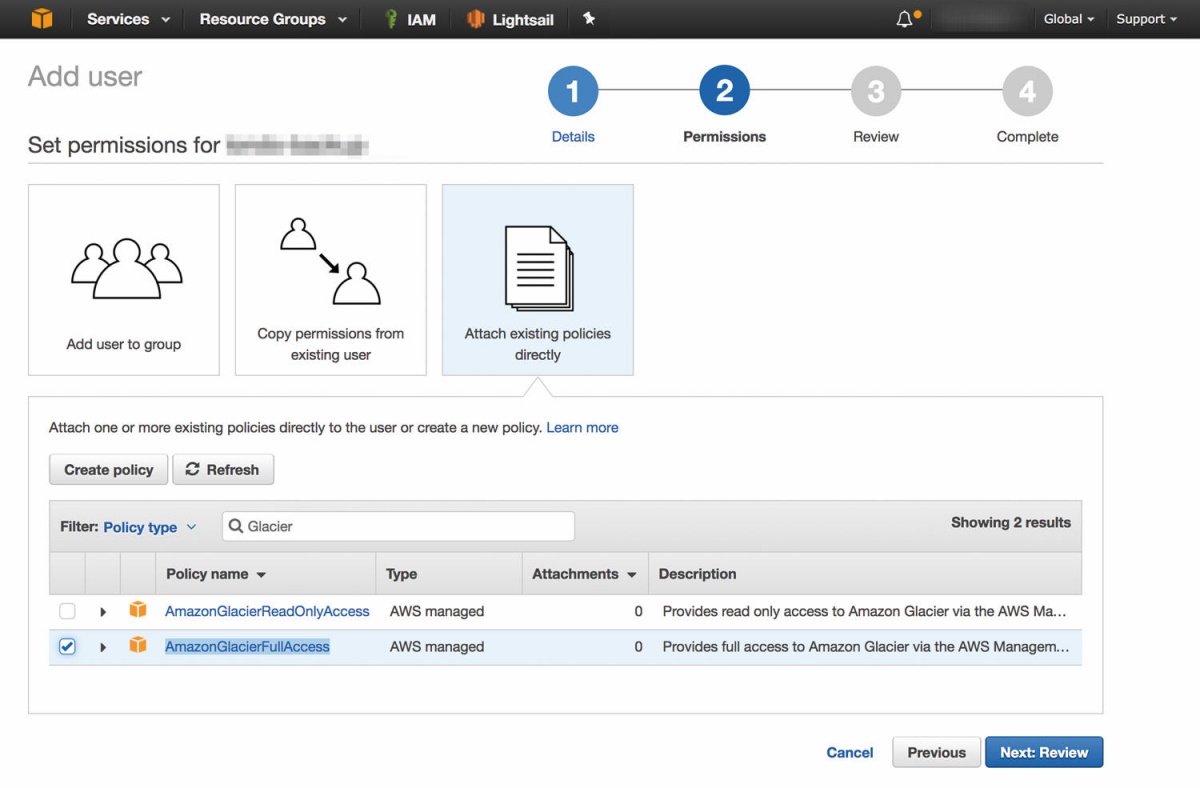This screenshot has height=788, width=1200.
Task: Open the Policy type filter dropdown
Action: 150,527
